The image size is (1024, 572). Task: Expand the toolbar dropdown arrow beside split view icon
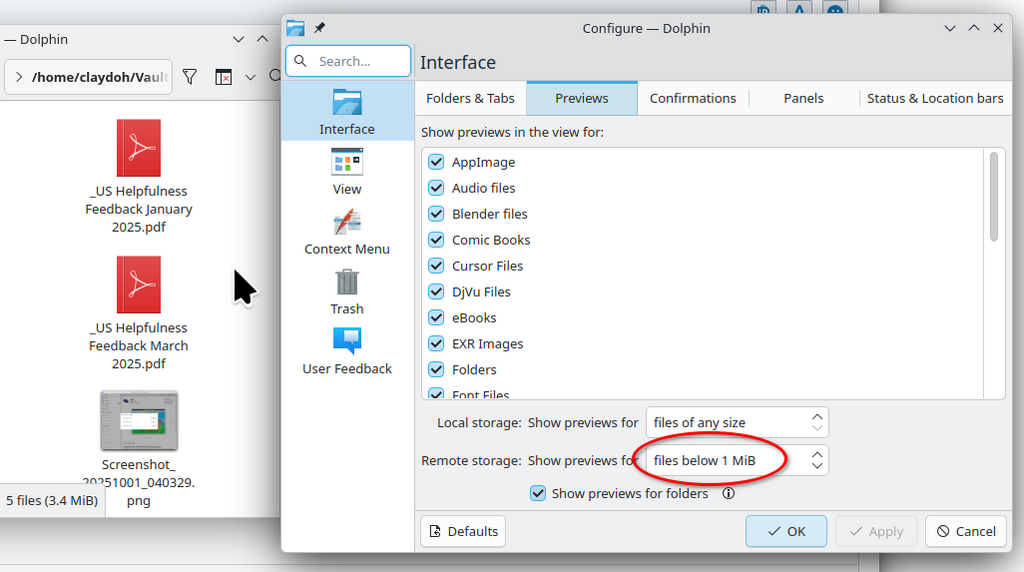pos(250,77)
